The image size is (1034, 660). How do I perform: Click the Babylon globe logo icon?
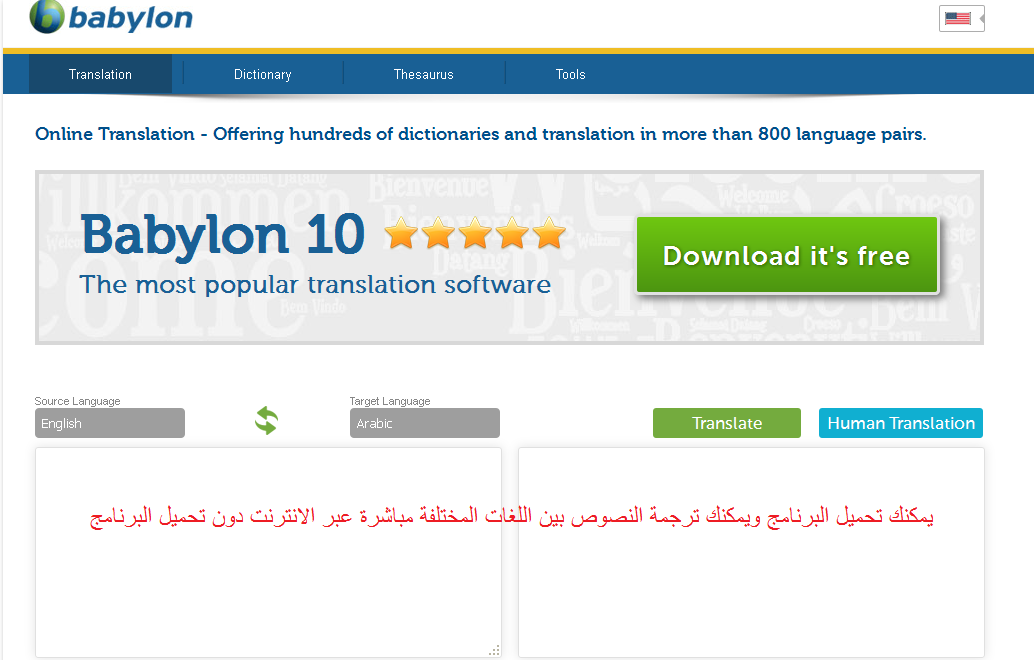point(47,17)
